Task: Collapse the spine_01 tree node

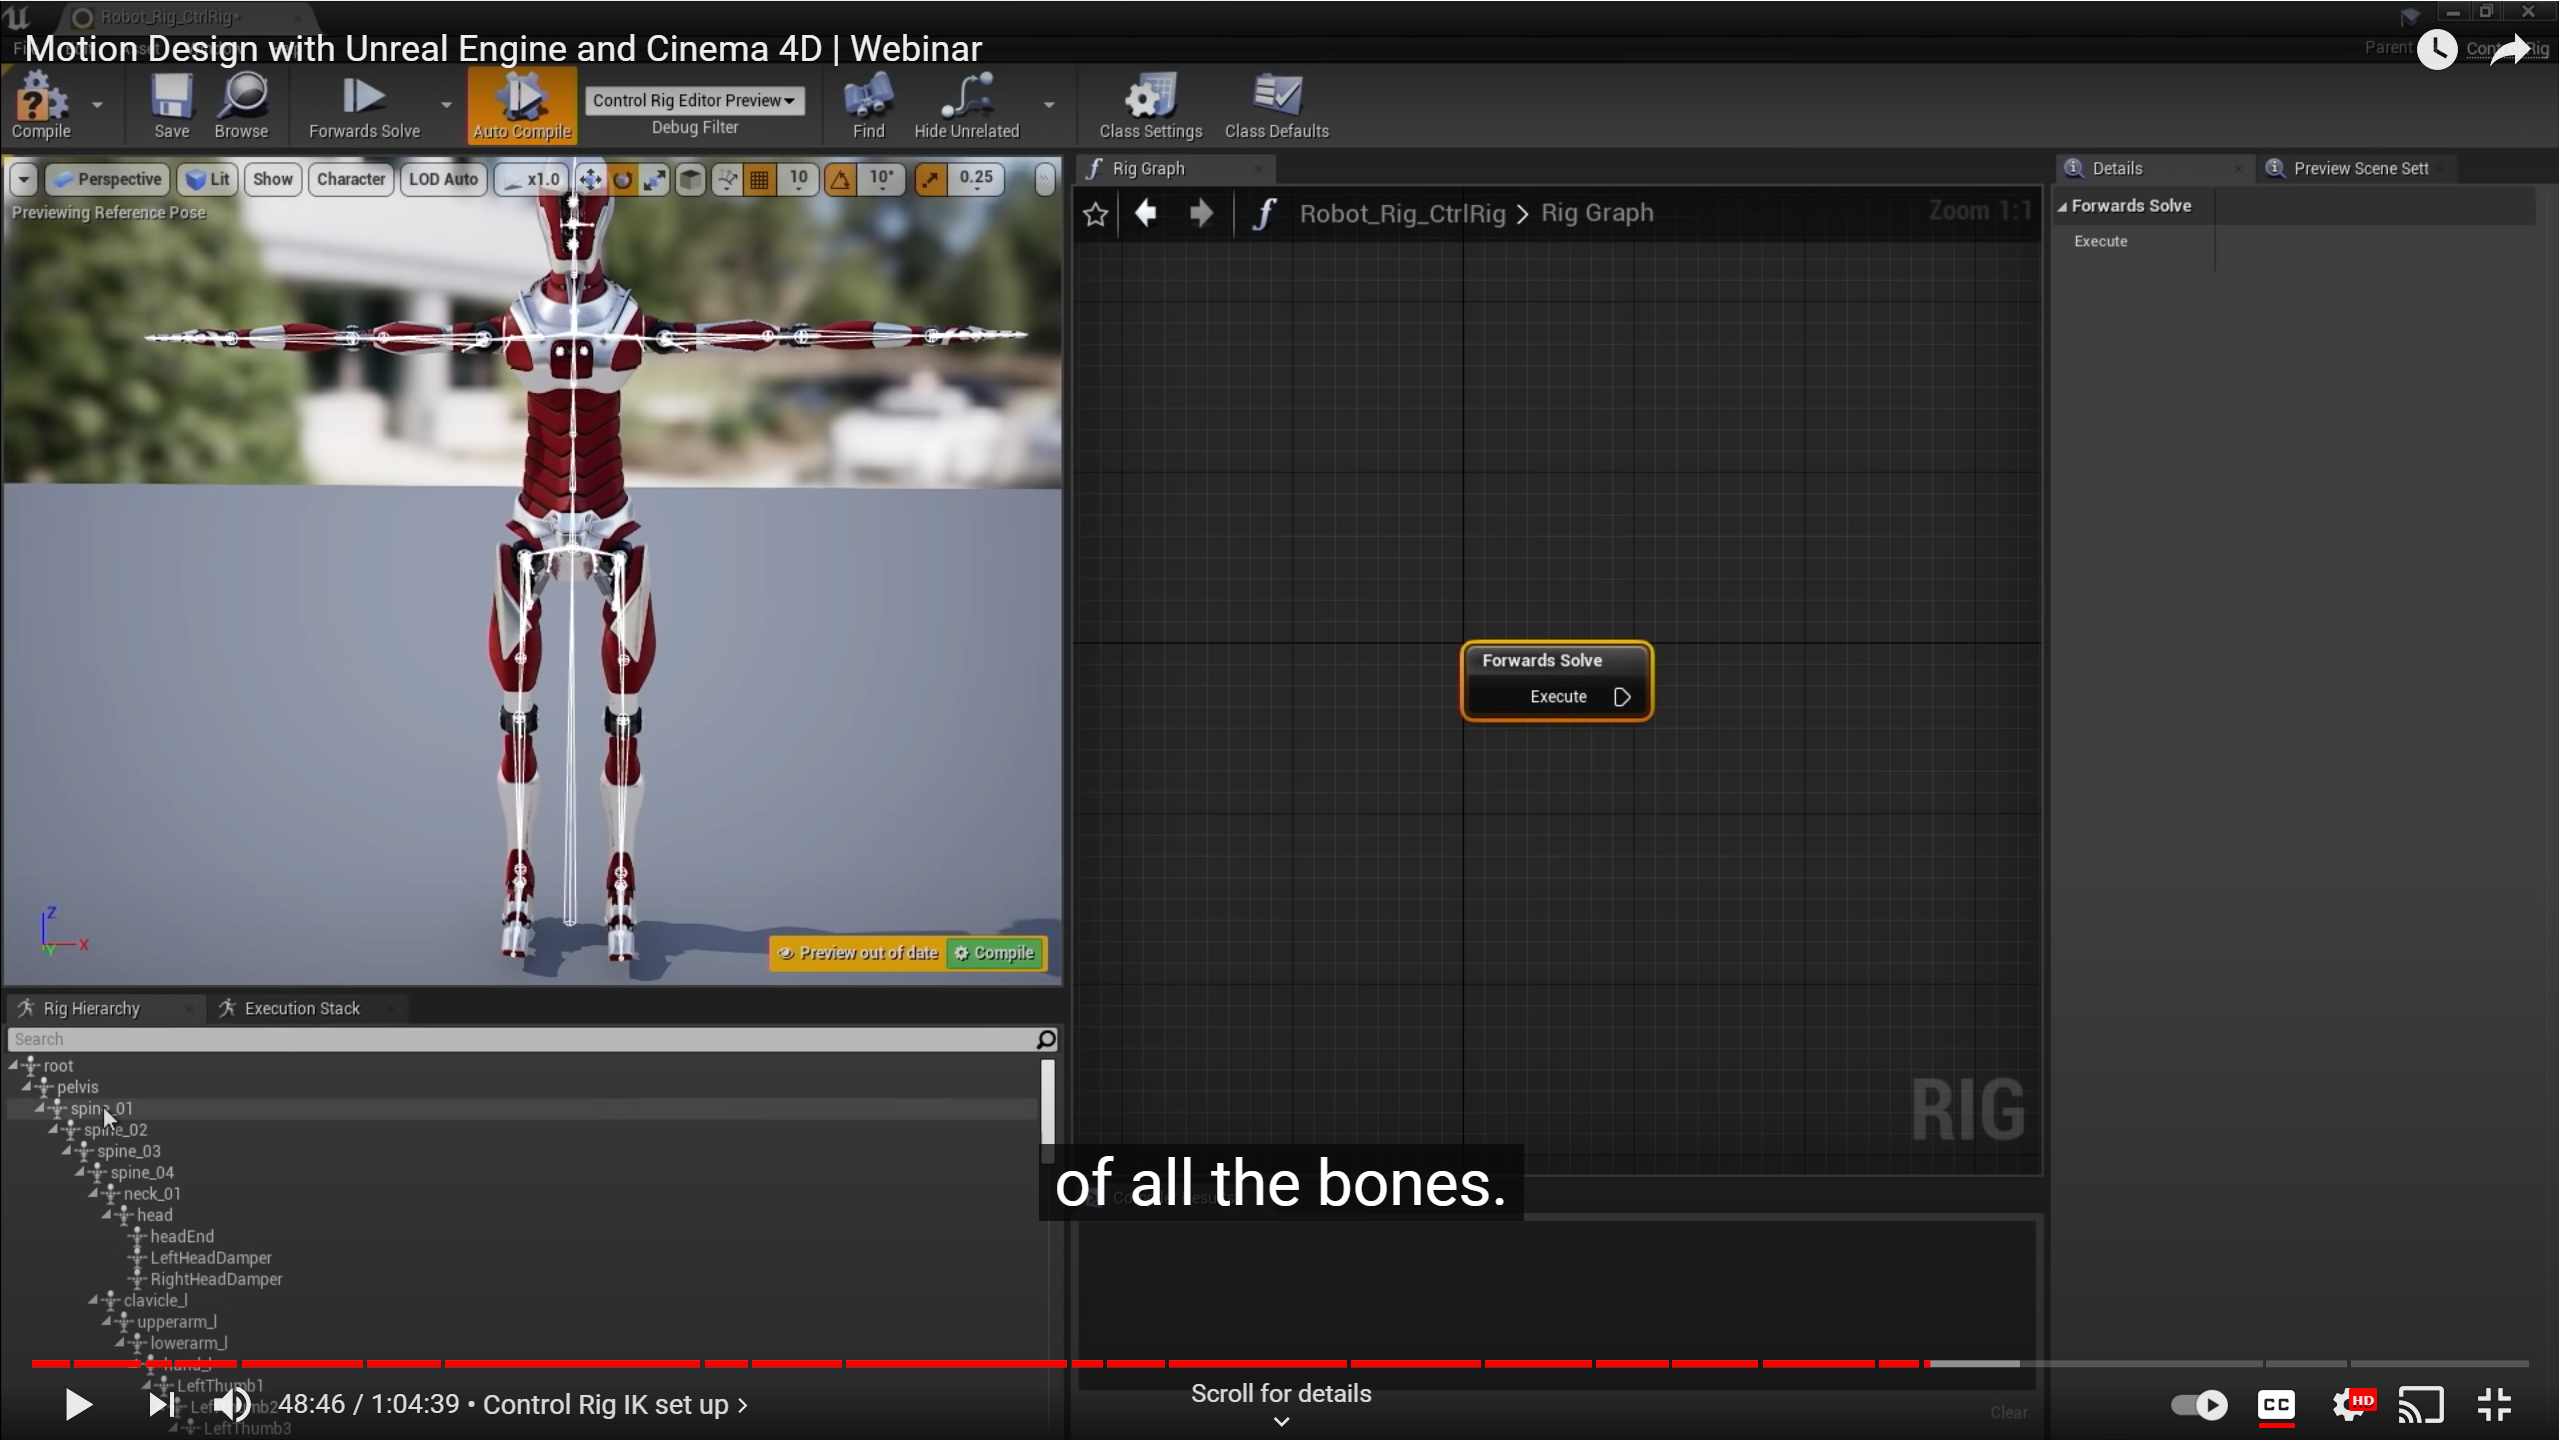Action: 40,1108
